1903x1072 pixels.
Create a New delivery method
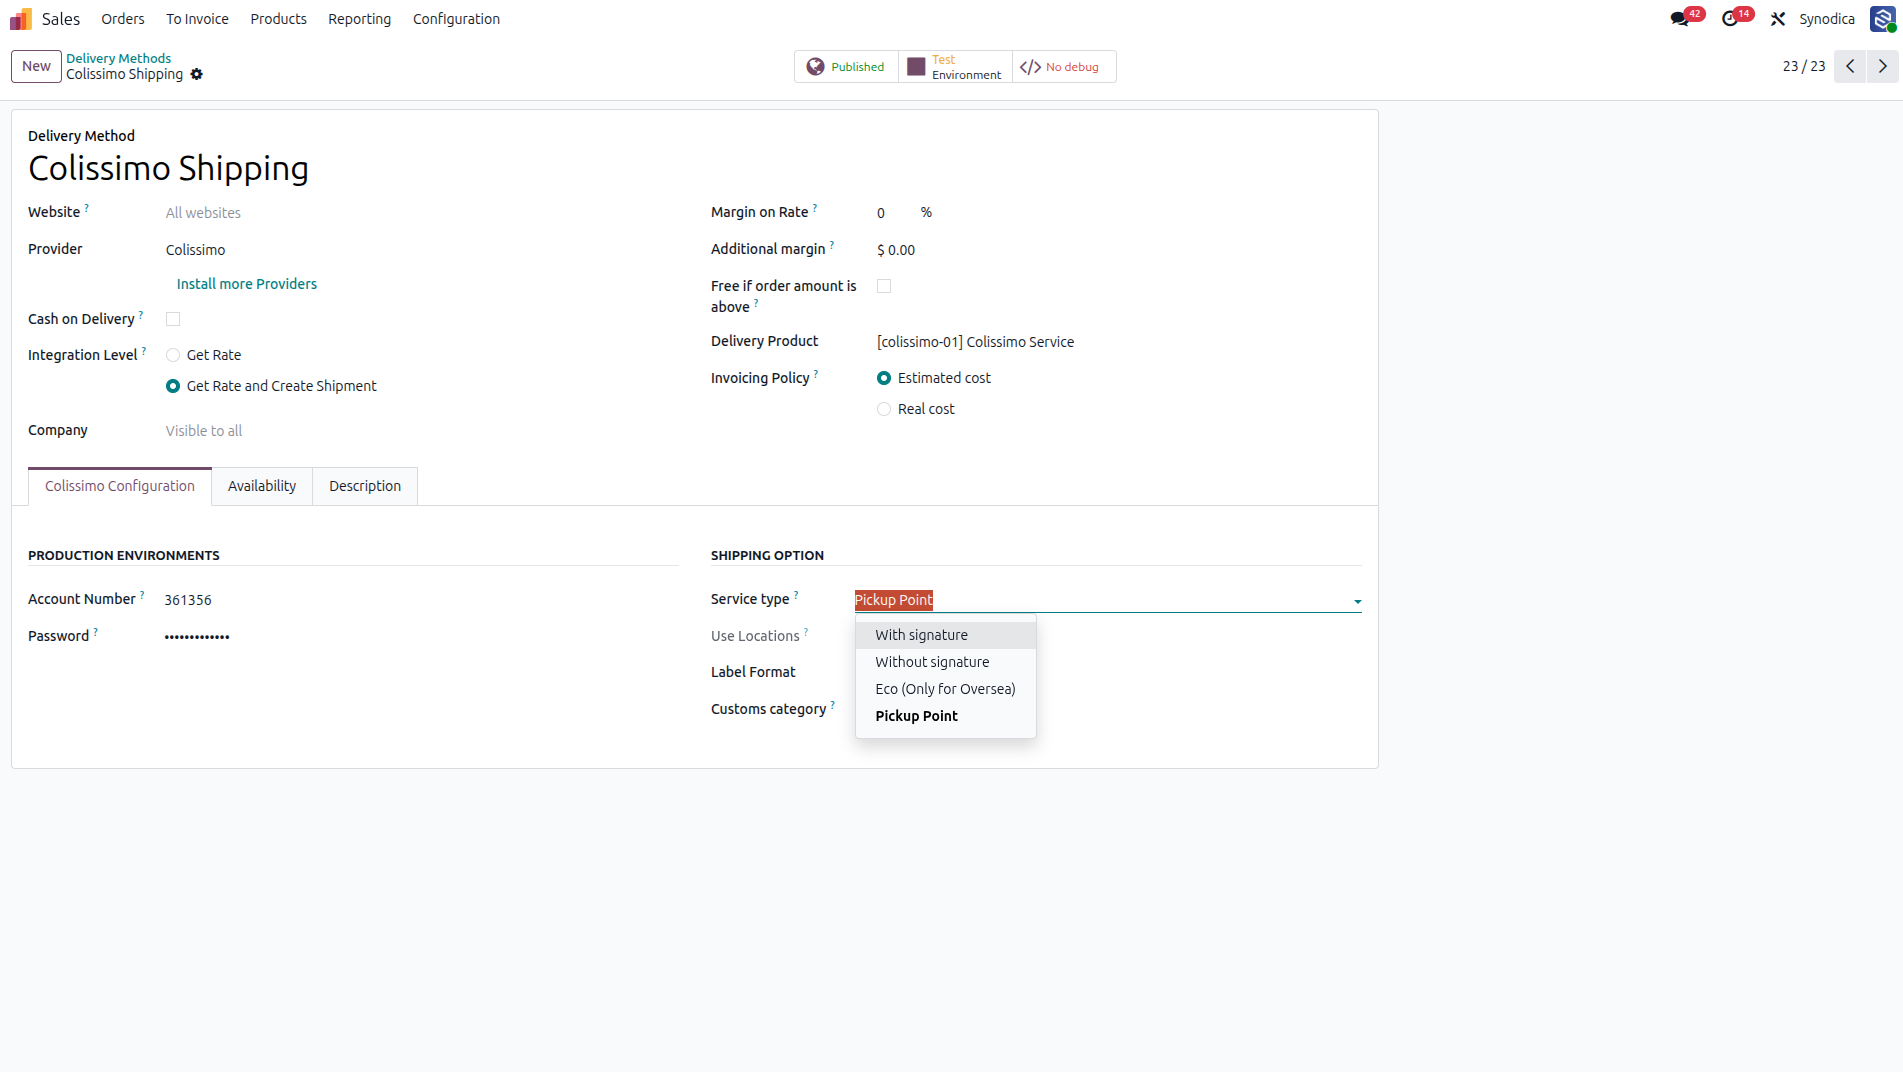pyautogui.click(x=36, y=66)
